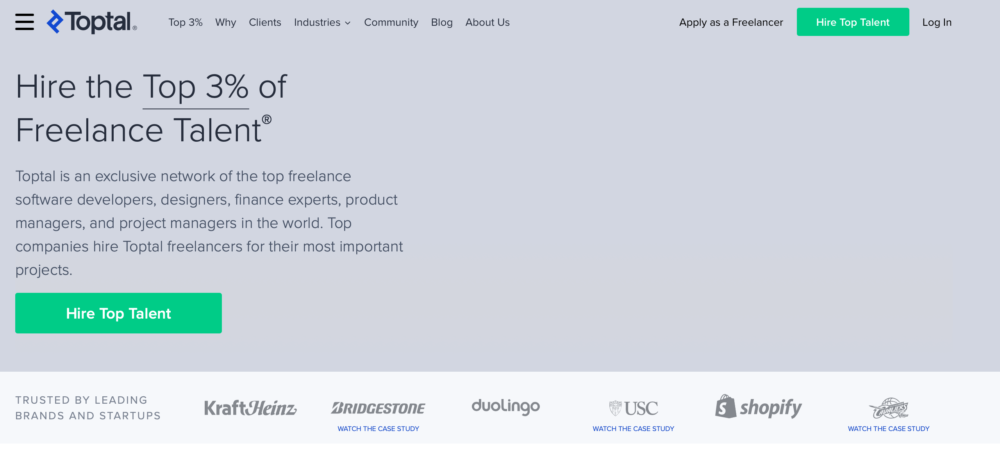Open the hamburger menu icon
Viewport: 1000px width, 449px height.
click(x=24, y=22)
